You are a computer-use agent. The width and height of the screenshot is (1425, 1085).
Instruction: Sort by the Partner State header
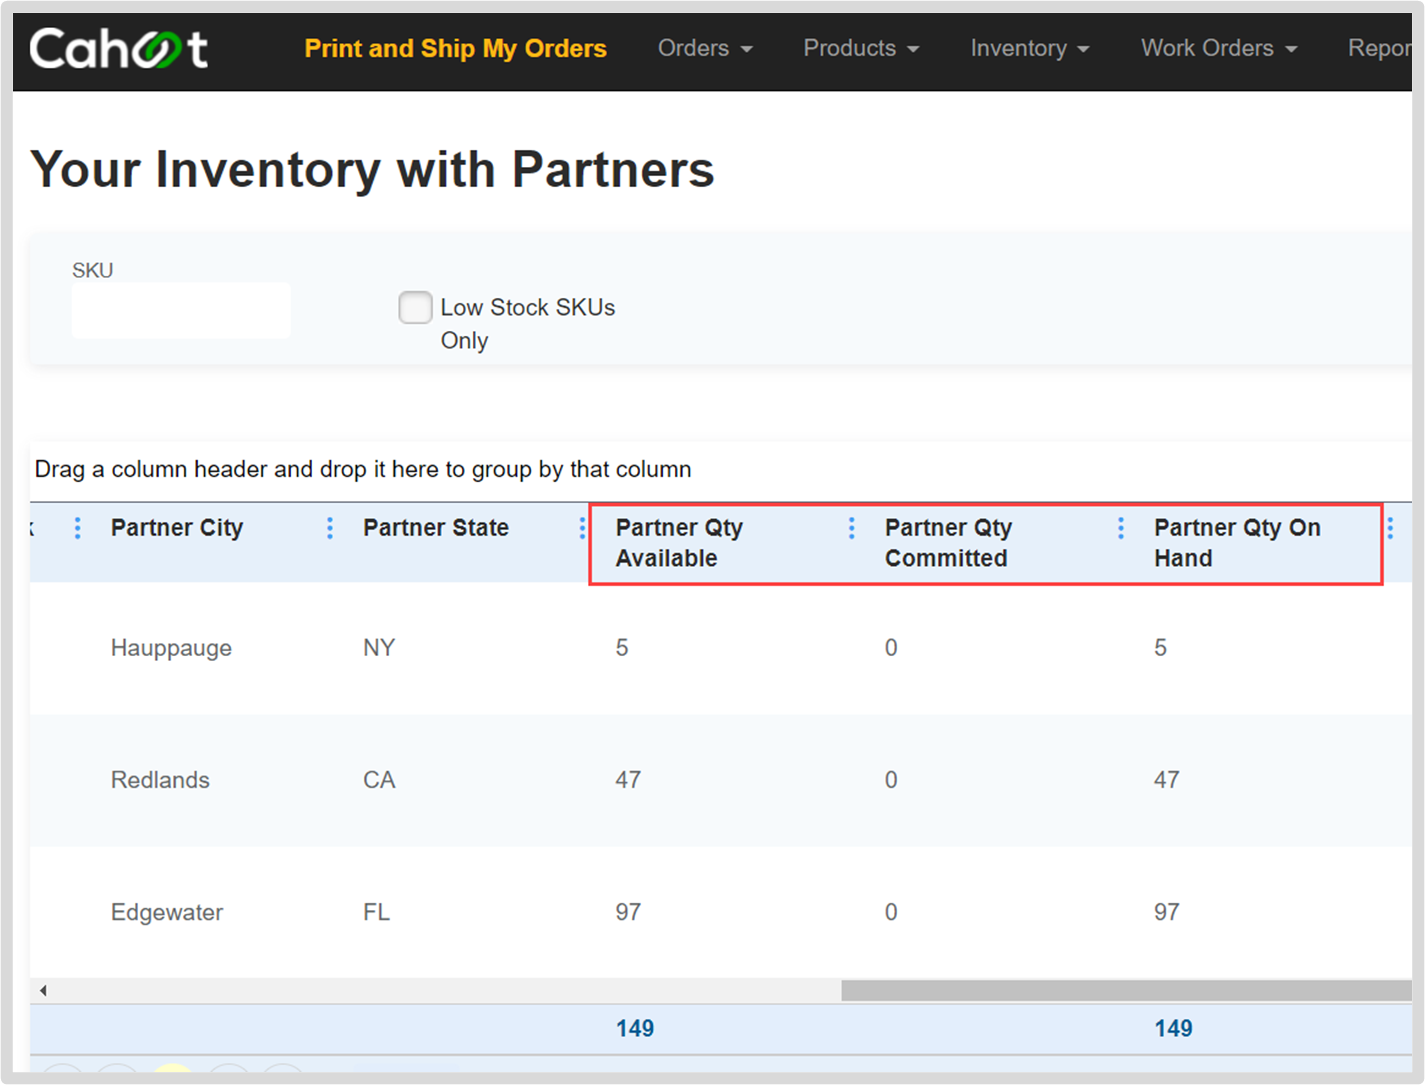pyautogui.click(x=436, y=528)
